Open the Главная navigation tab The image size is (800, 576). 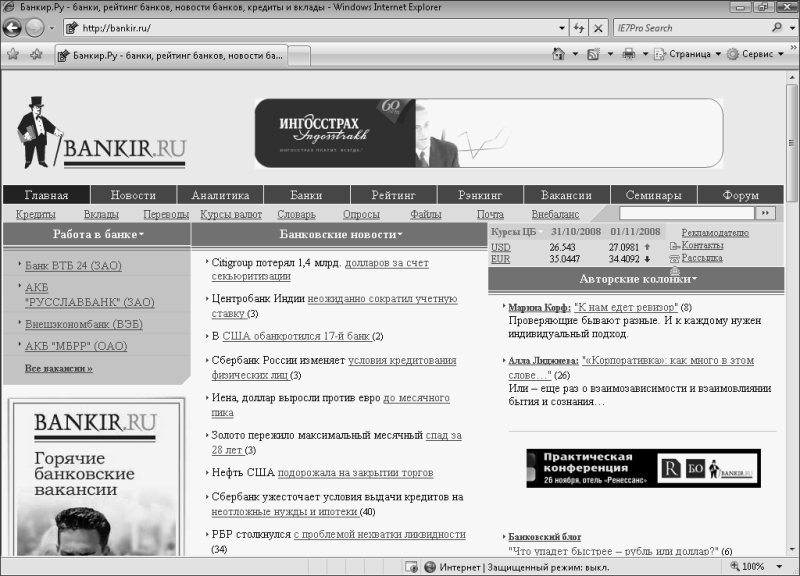46,195
